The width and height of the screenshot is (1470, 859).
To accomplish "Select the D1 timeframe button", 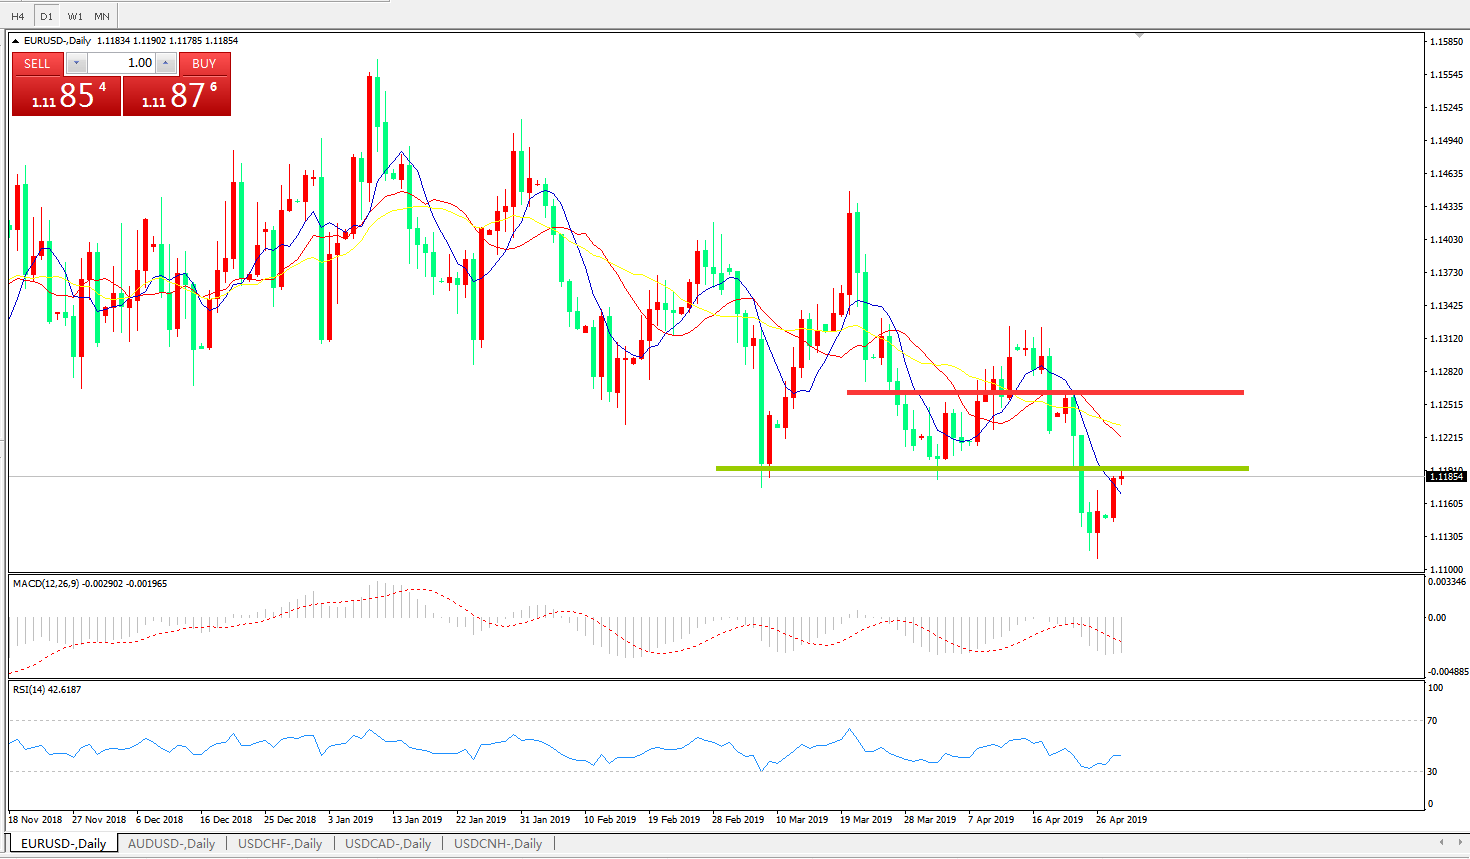I will (46, 16).
